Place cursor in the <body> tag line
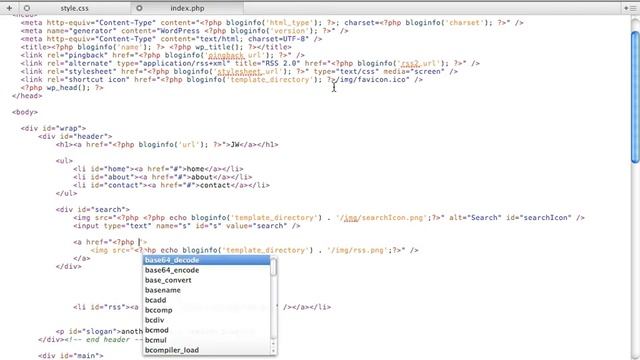Image resolution: width=640 pixels, height=360 pixels. (x=25, y=112)
